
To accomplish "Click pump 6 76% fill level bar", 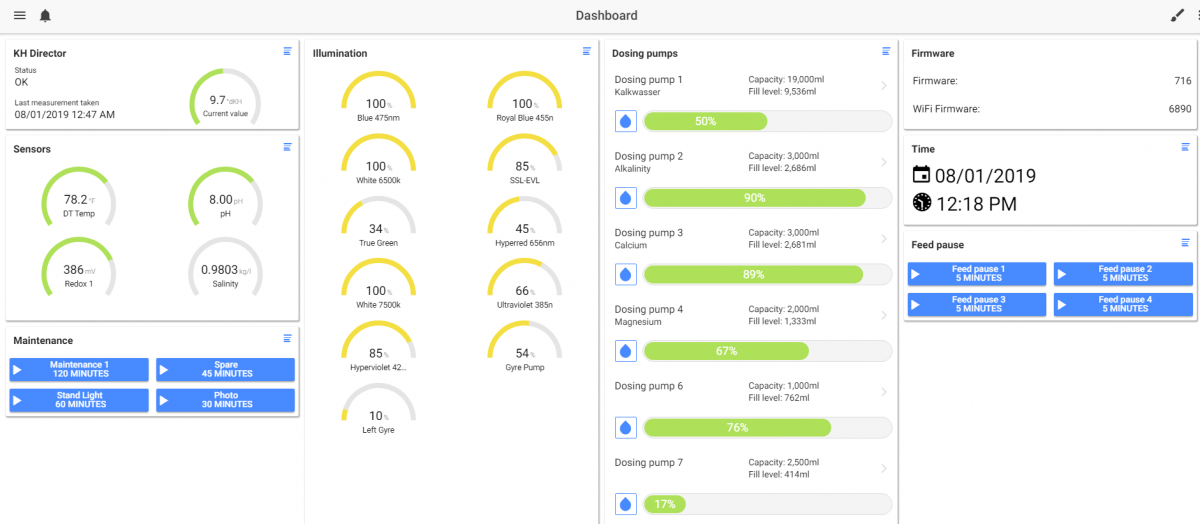I will coord(767,427).
